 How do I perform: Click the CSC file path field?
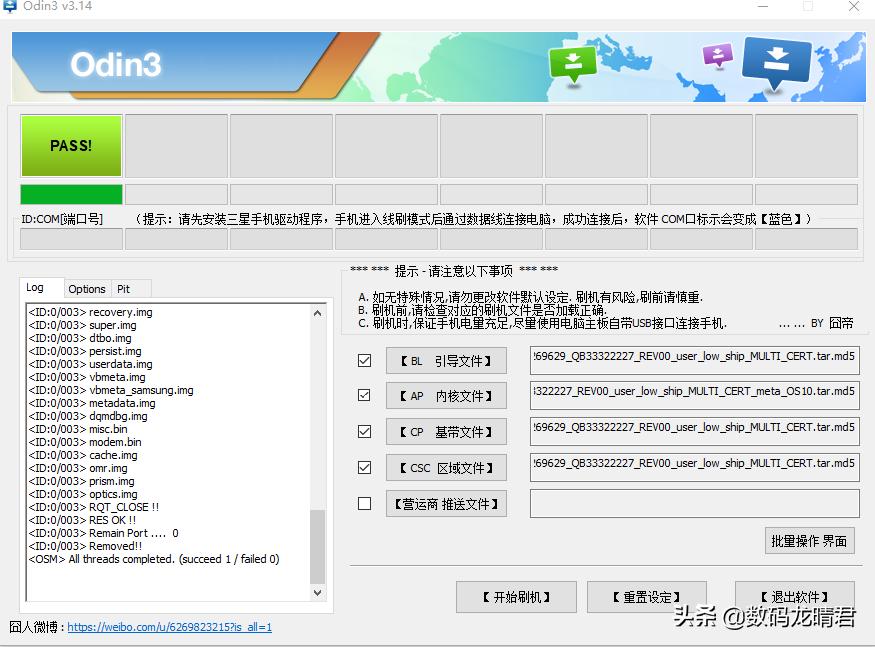click(695, 467)
